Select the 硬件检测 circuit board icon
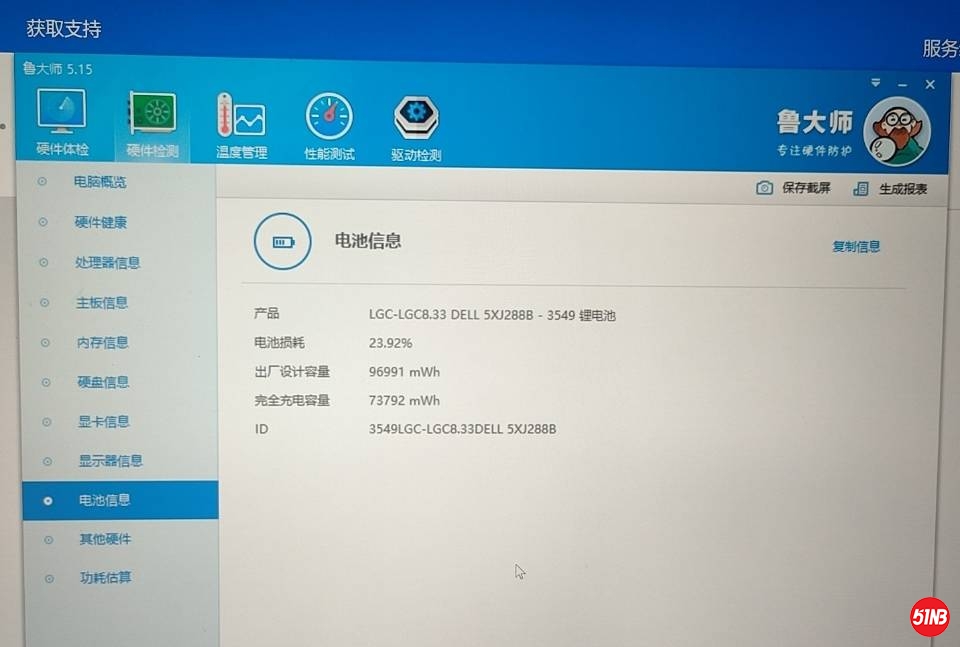This screenshot has height=647, width=960. pos(152,113)
